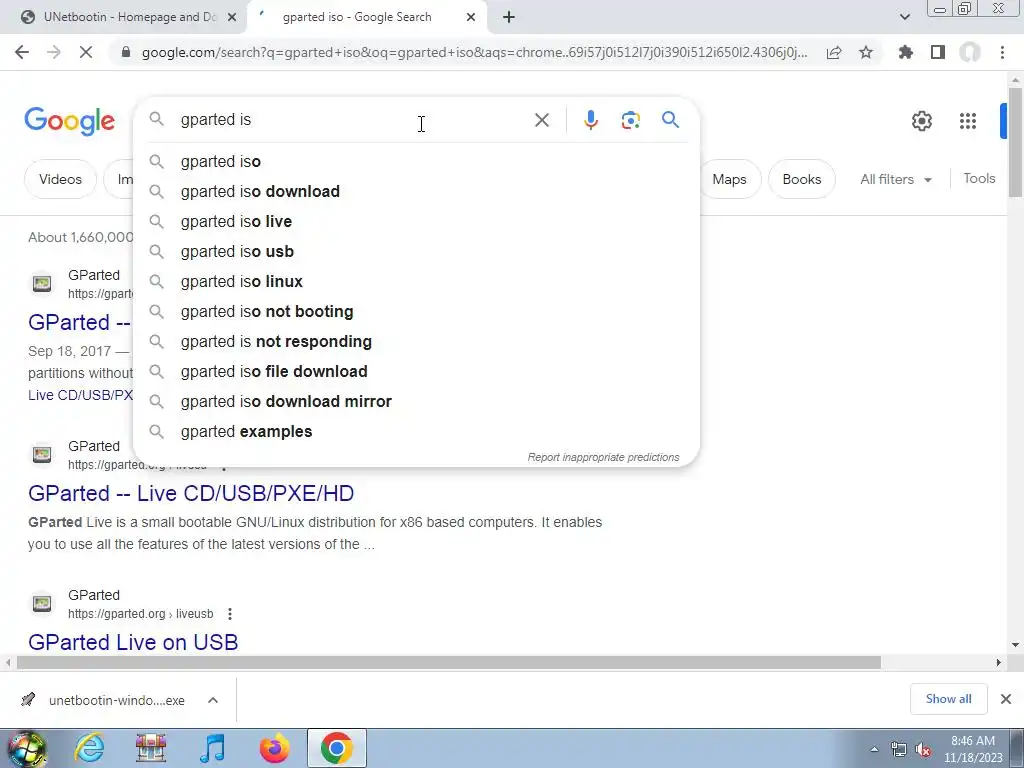Open 'GParted -- Live CD/USB/PXE/HD' result
The width and height of the screenshot is (1024, 768).
[x=191, y=493]
